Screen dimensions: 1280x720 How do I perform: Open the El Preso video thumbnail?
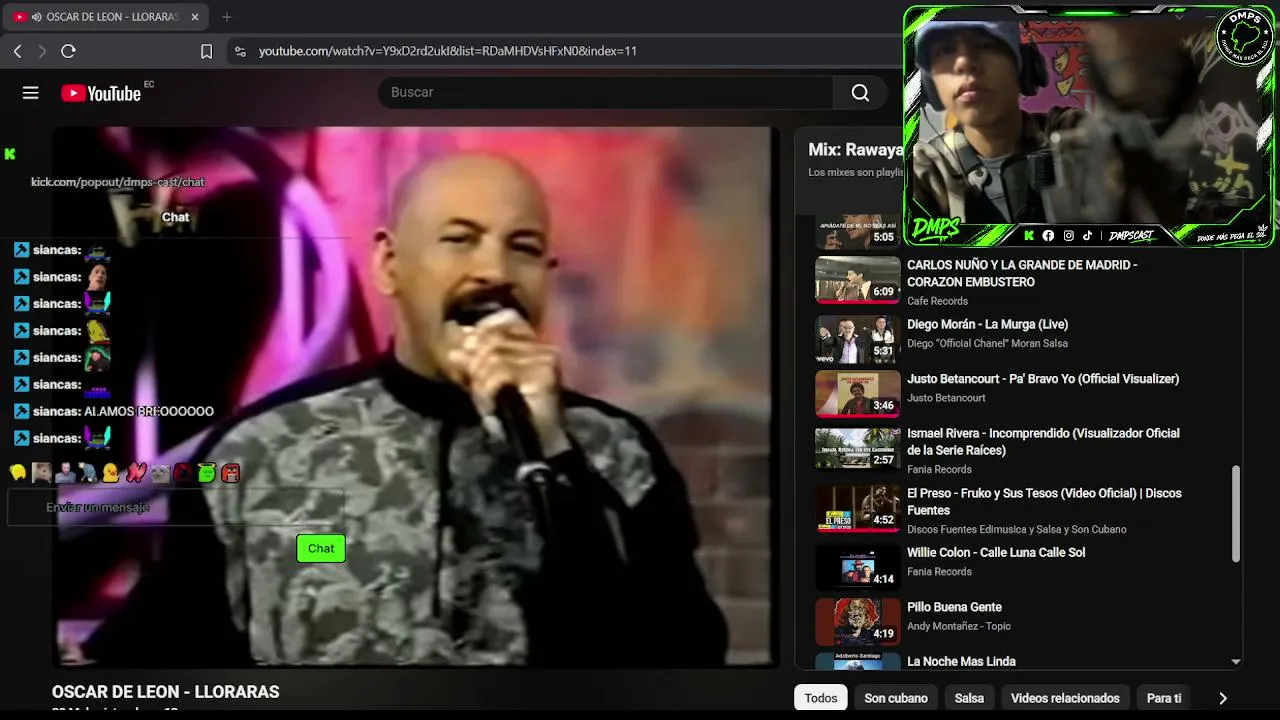pyautogui.click(x=857, y=508)
